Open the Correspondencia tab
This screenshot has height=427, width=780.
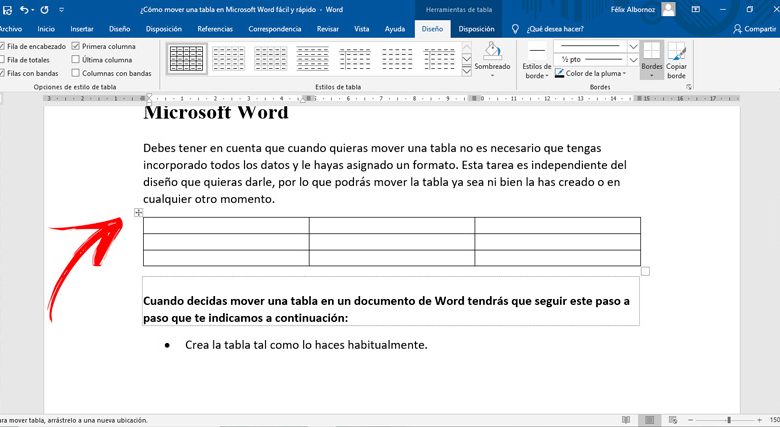275,29
